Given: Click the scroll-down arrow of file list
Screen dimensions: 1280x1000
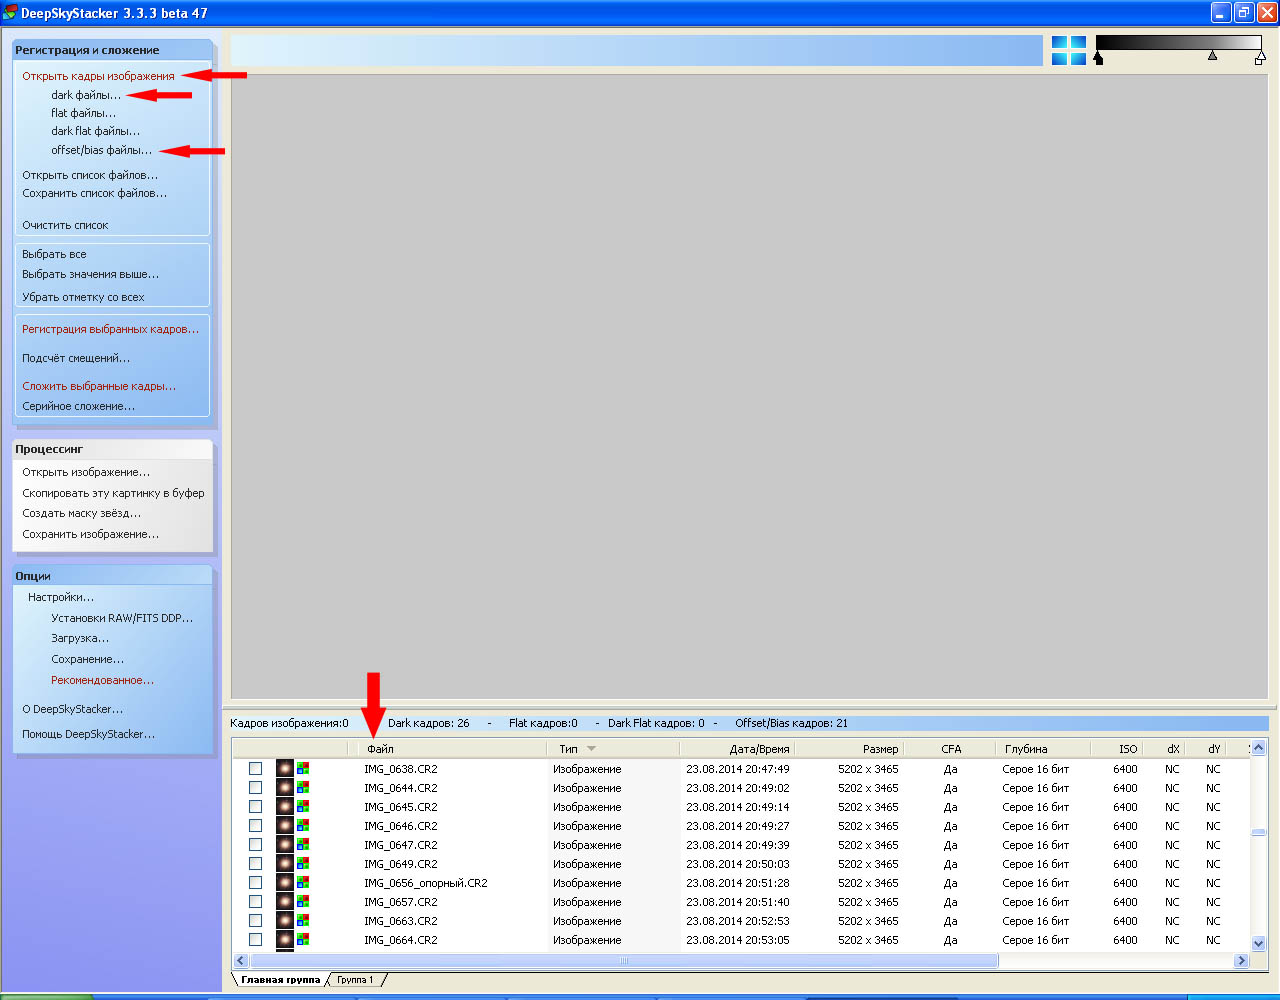Looking at the screenshot, I should pyautogui.click(x=1258, y=943).
